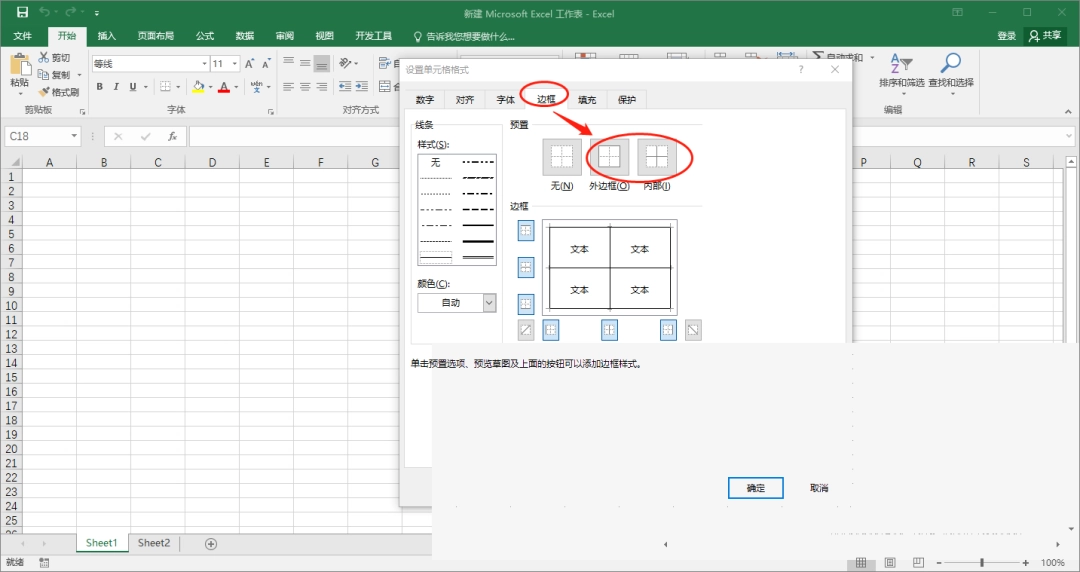Click the red font color A

[224, 87]
